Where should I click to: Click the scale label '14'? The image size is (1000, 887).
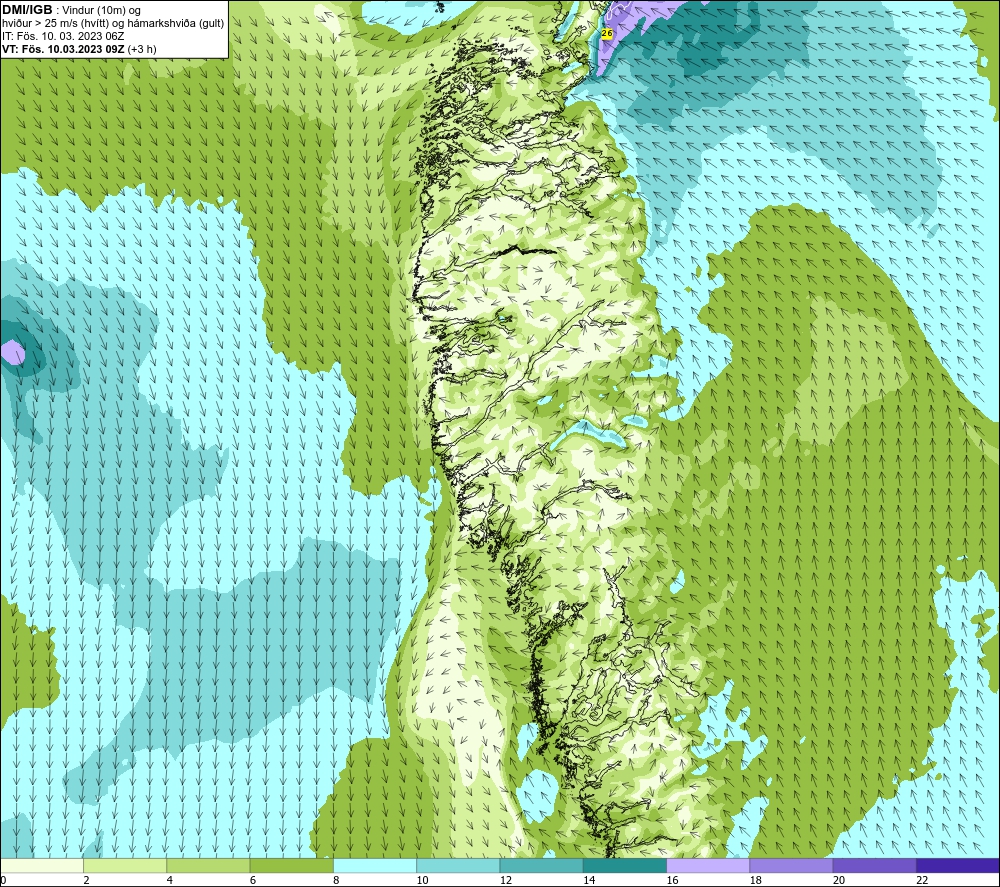click(589, 880)
